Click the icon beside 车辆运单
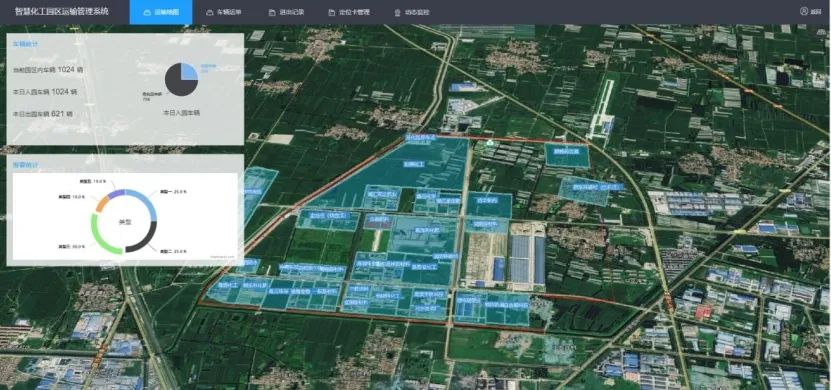The height and width of the screenshot is (390, 831). click(209, 12)
